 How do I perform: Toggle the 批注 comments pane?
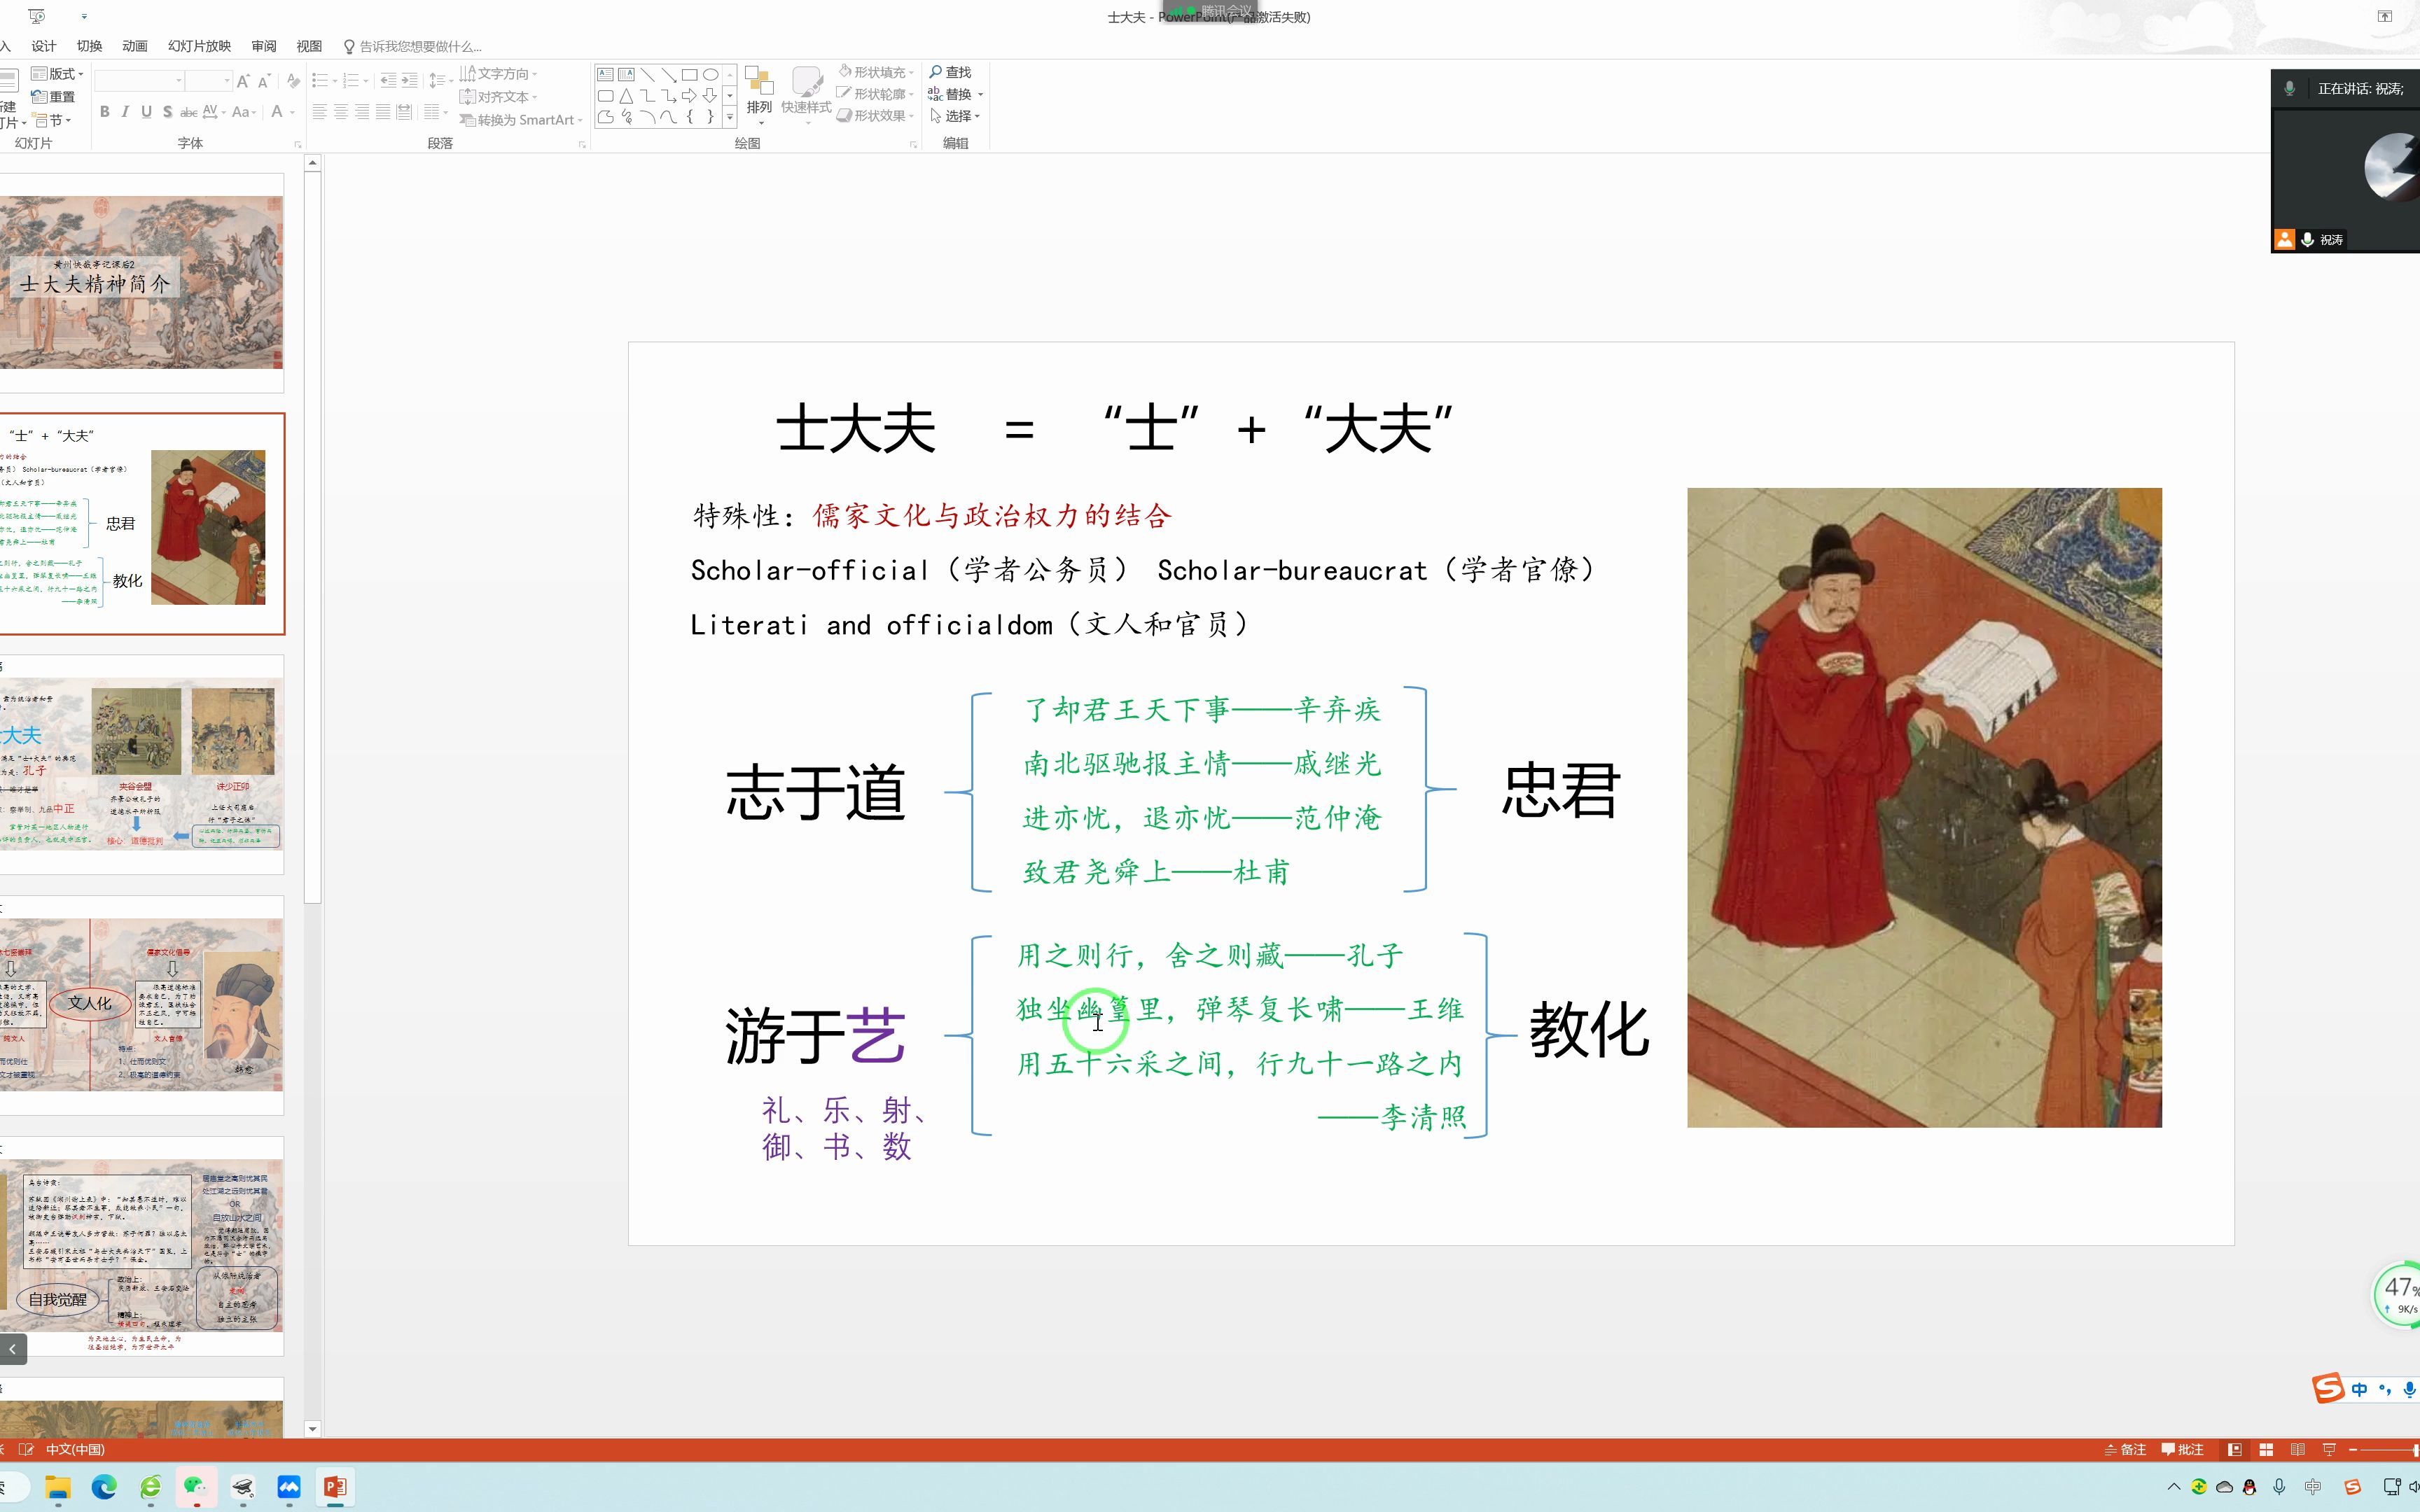(x=2183, y=1449)
